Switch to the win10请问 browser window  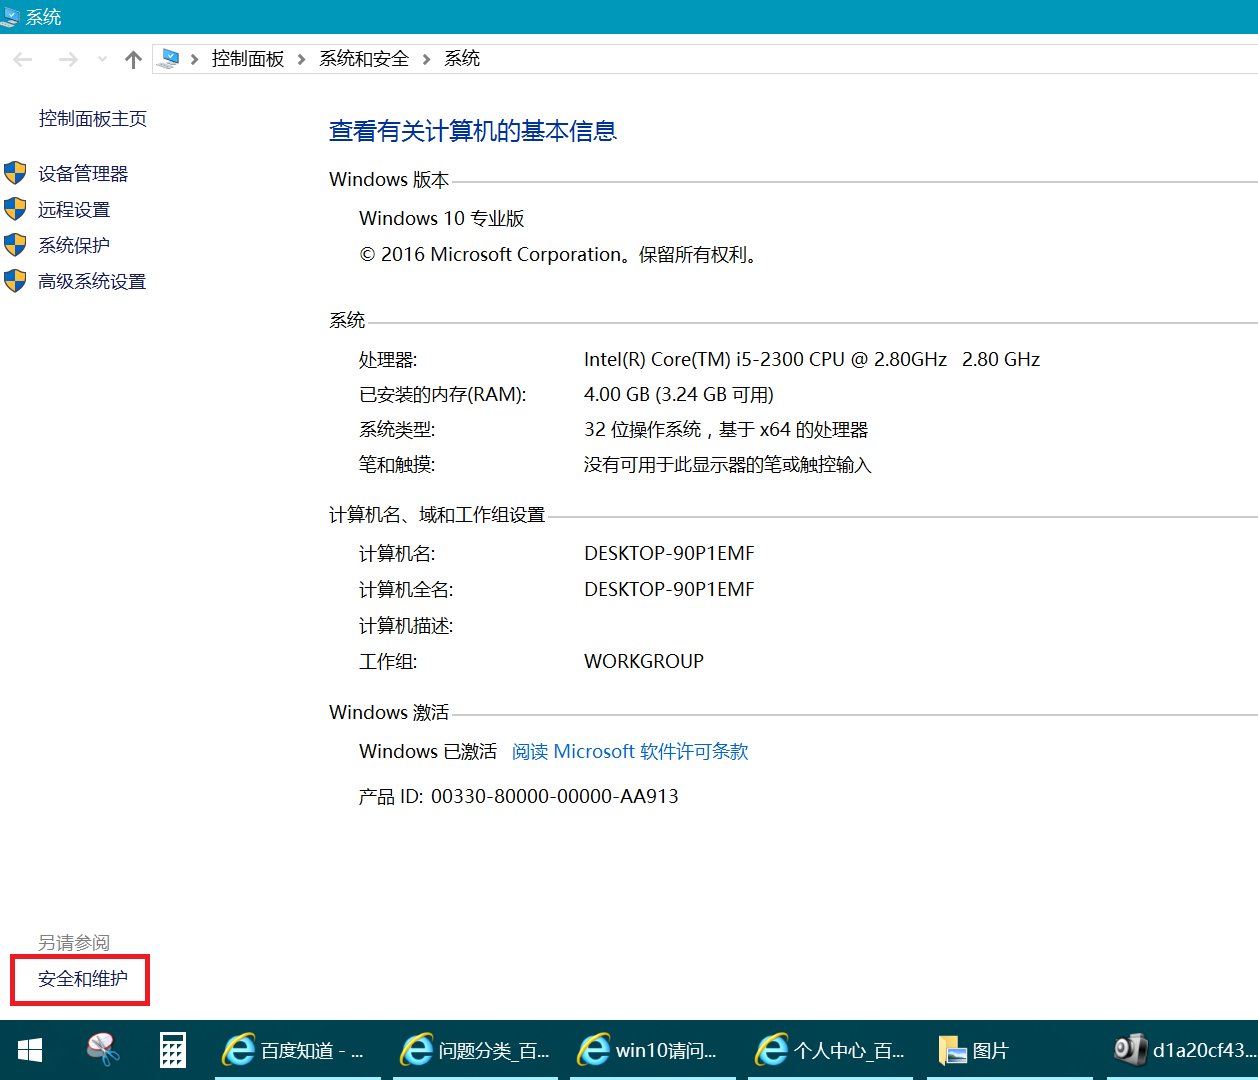(x=652, y=1050)
